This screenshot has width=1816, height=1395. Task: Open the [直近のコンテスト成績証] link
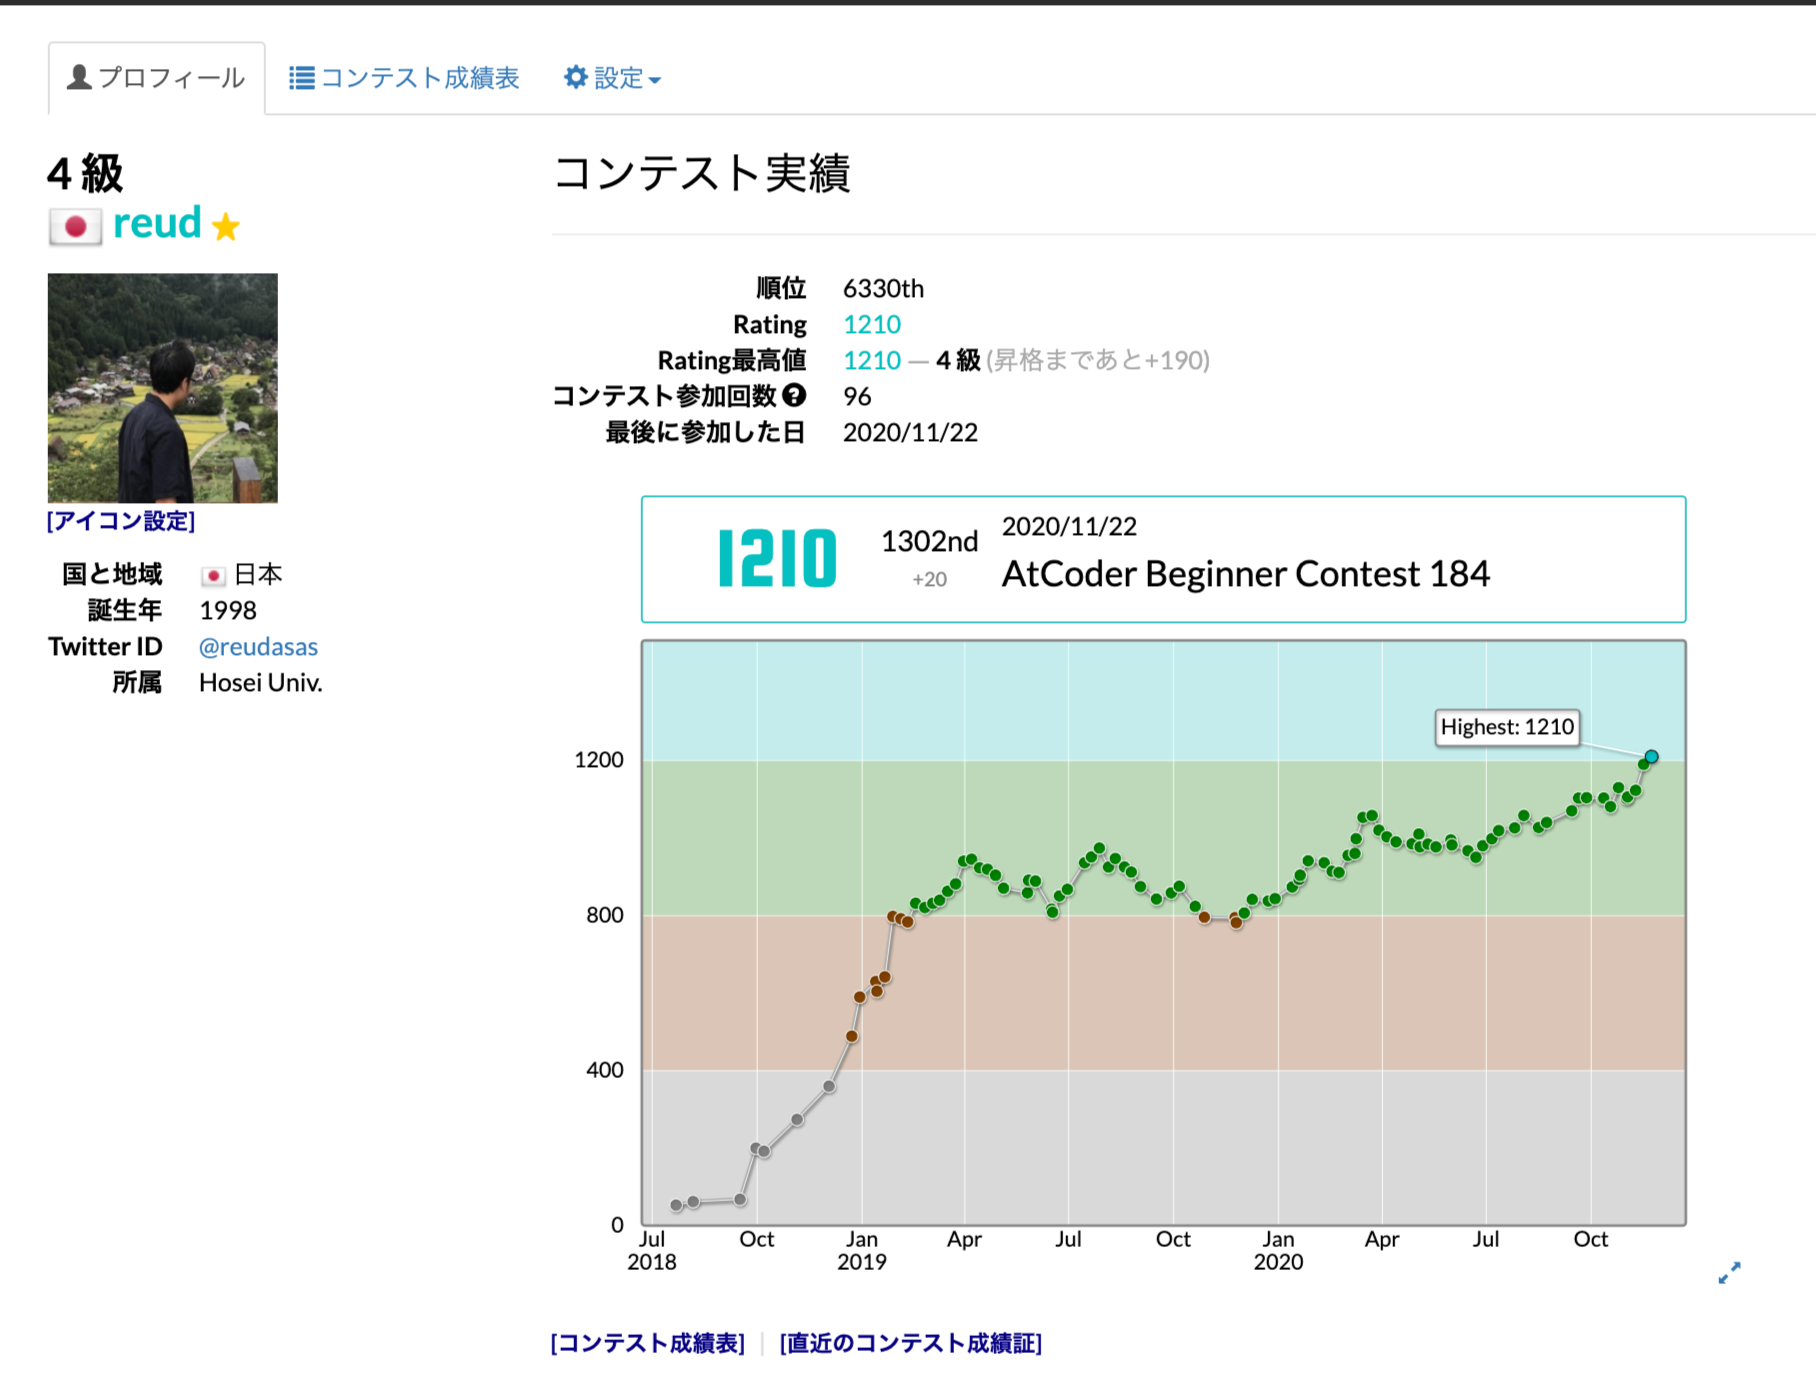coord(910,1343)
